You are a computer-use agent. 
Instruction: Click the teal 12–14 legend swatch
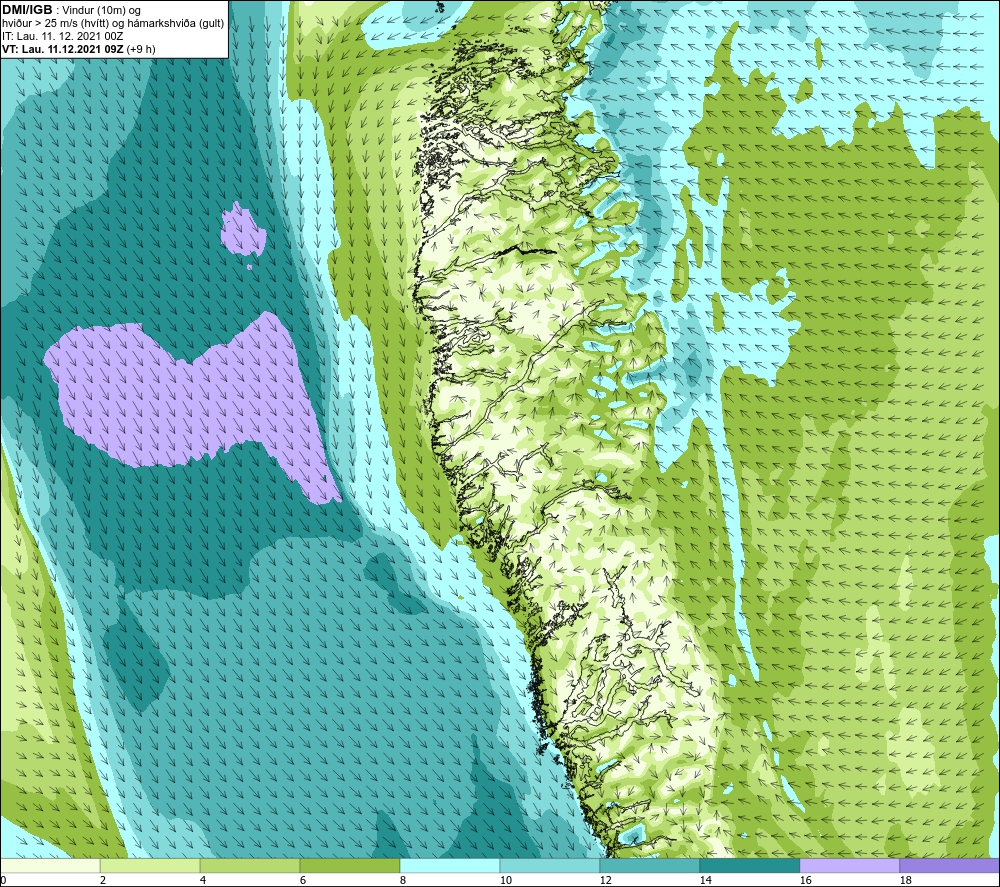pos(649,865)
